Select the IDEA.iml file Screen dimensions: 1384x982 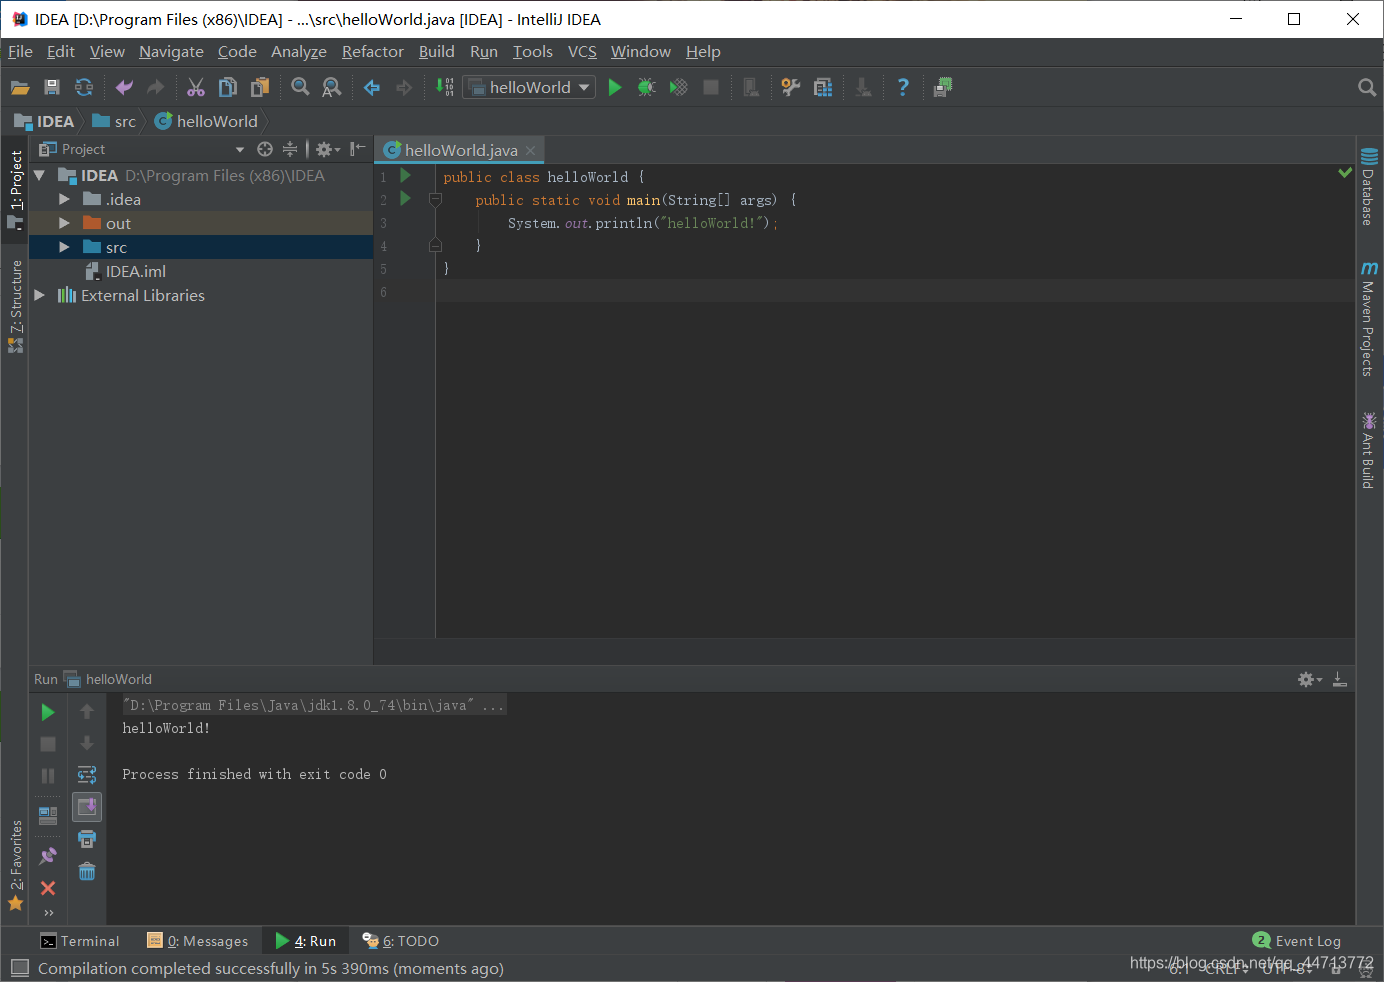pyautogui.click(x=125, y=271)
